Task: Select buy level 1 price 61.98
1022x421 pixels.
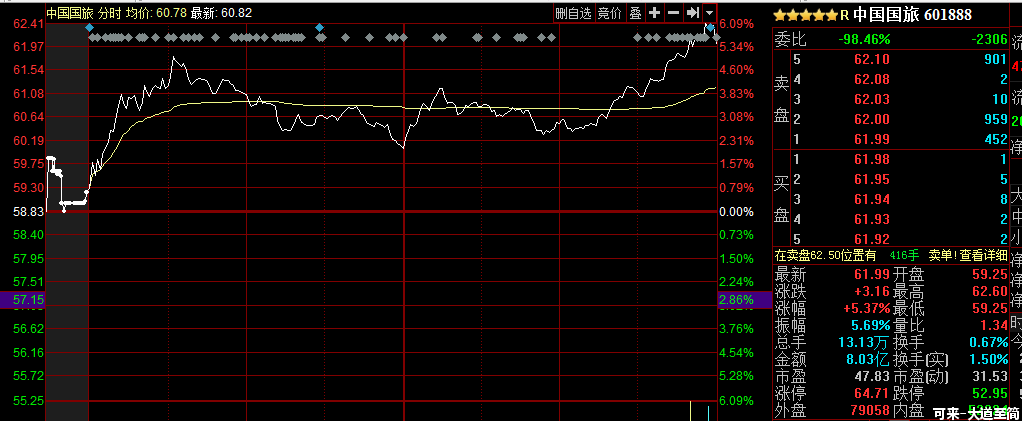Action: tap(871, 159)
